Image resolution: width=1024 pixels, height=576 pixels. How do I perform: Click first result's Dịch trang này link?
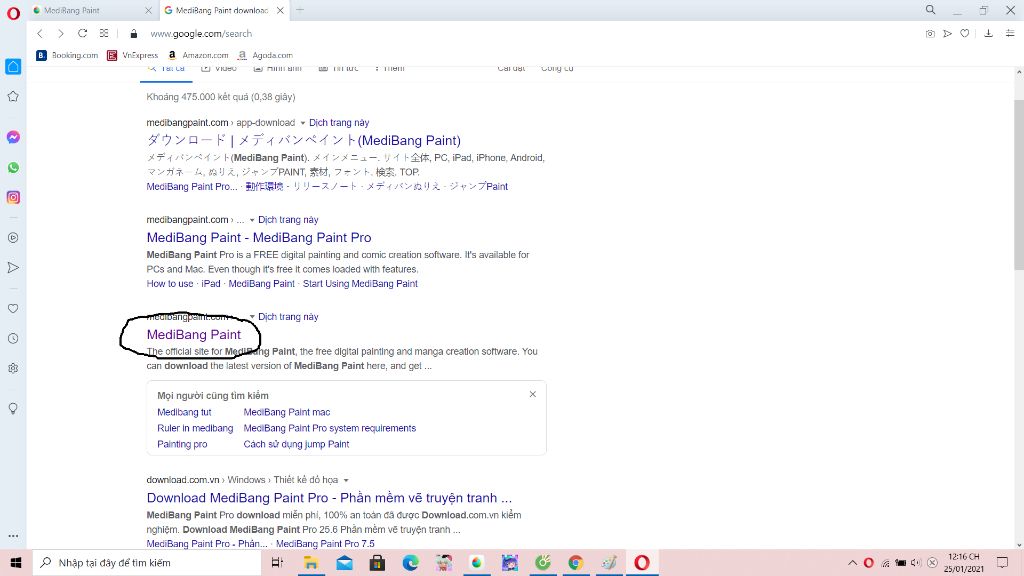pos(339,123)
